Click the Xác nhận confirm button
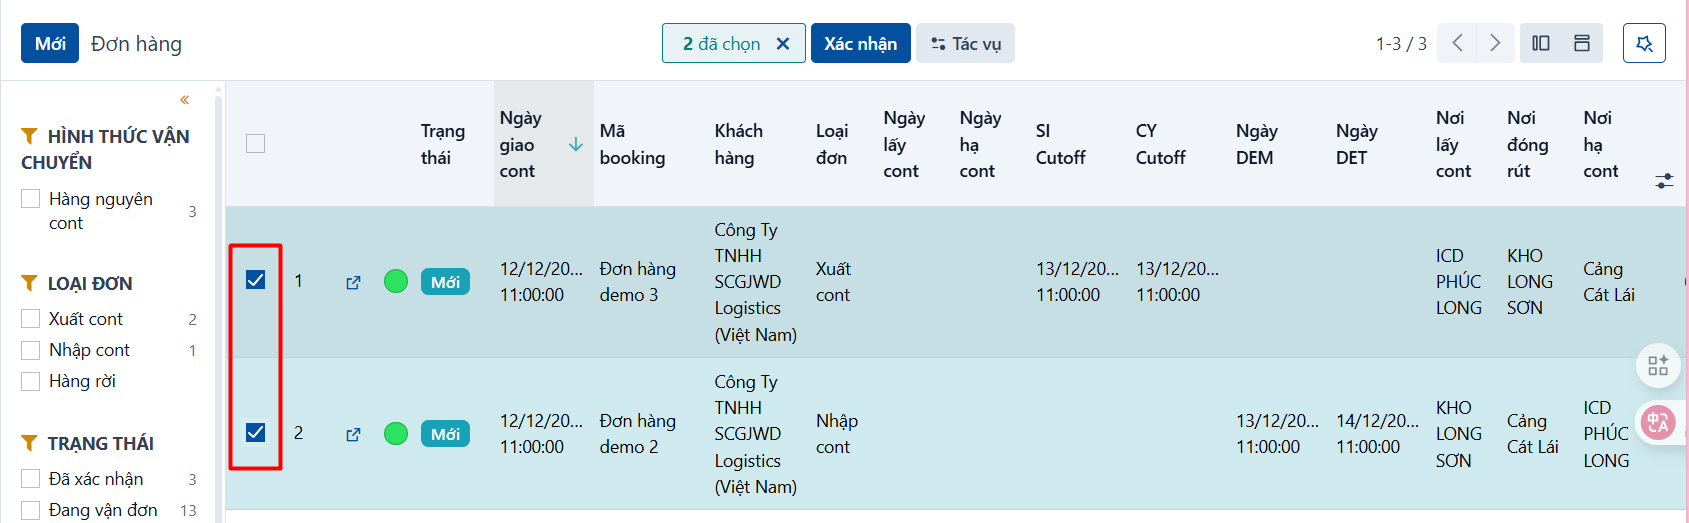 coord(861,43)
